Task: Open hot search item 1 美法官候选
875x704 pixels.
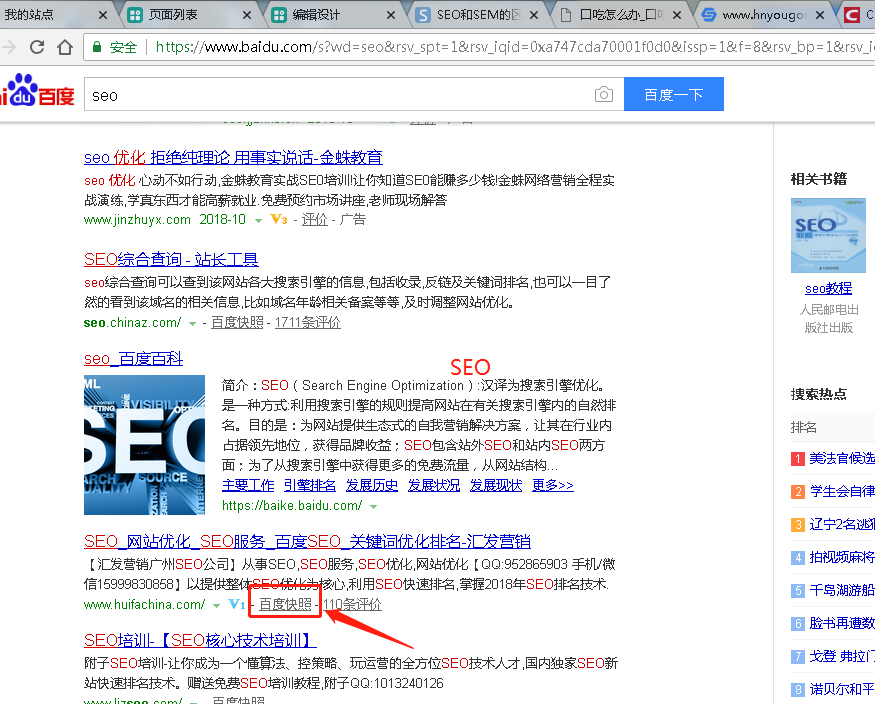Action: point(842,459)
